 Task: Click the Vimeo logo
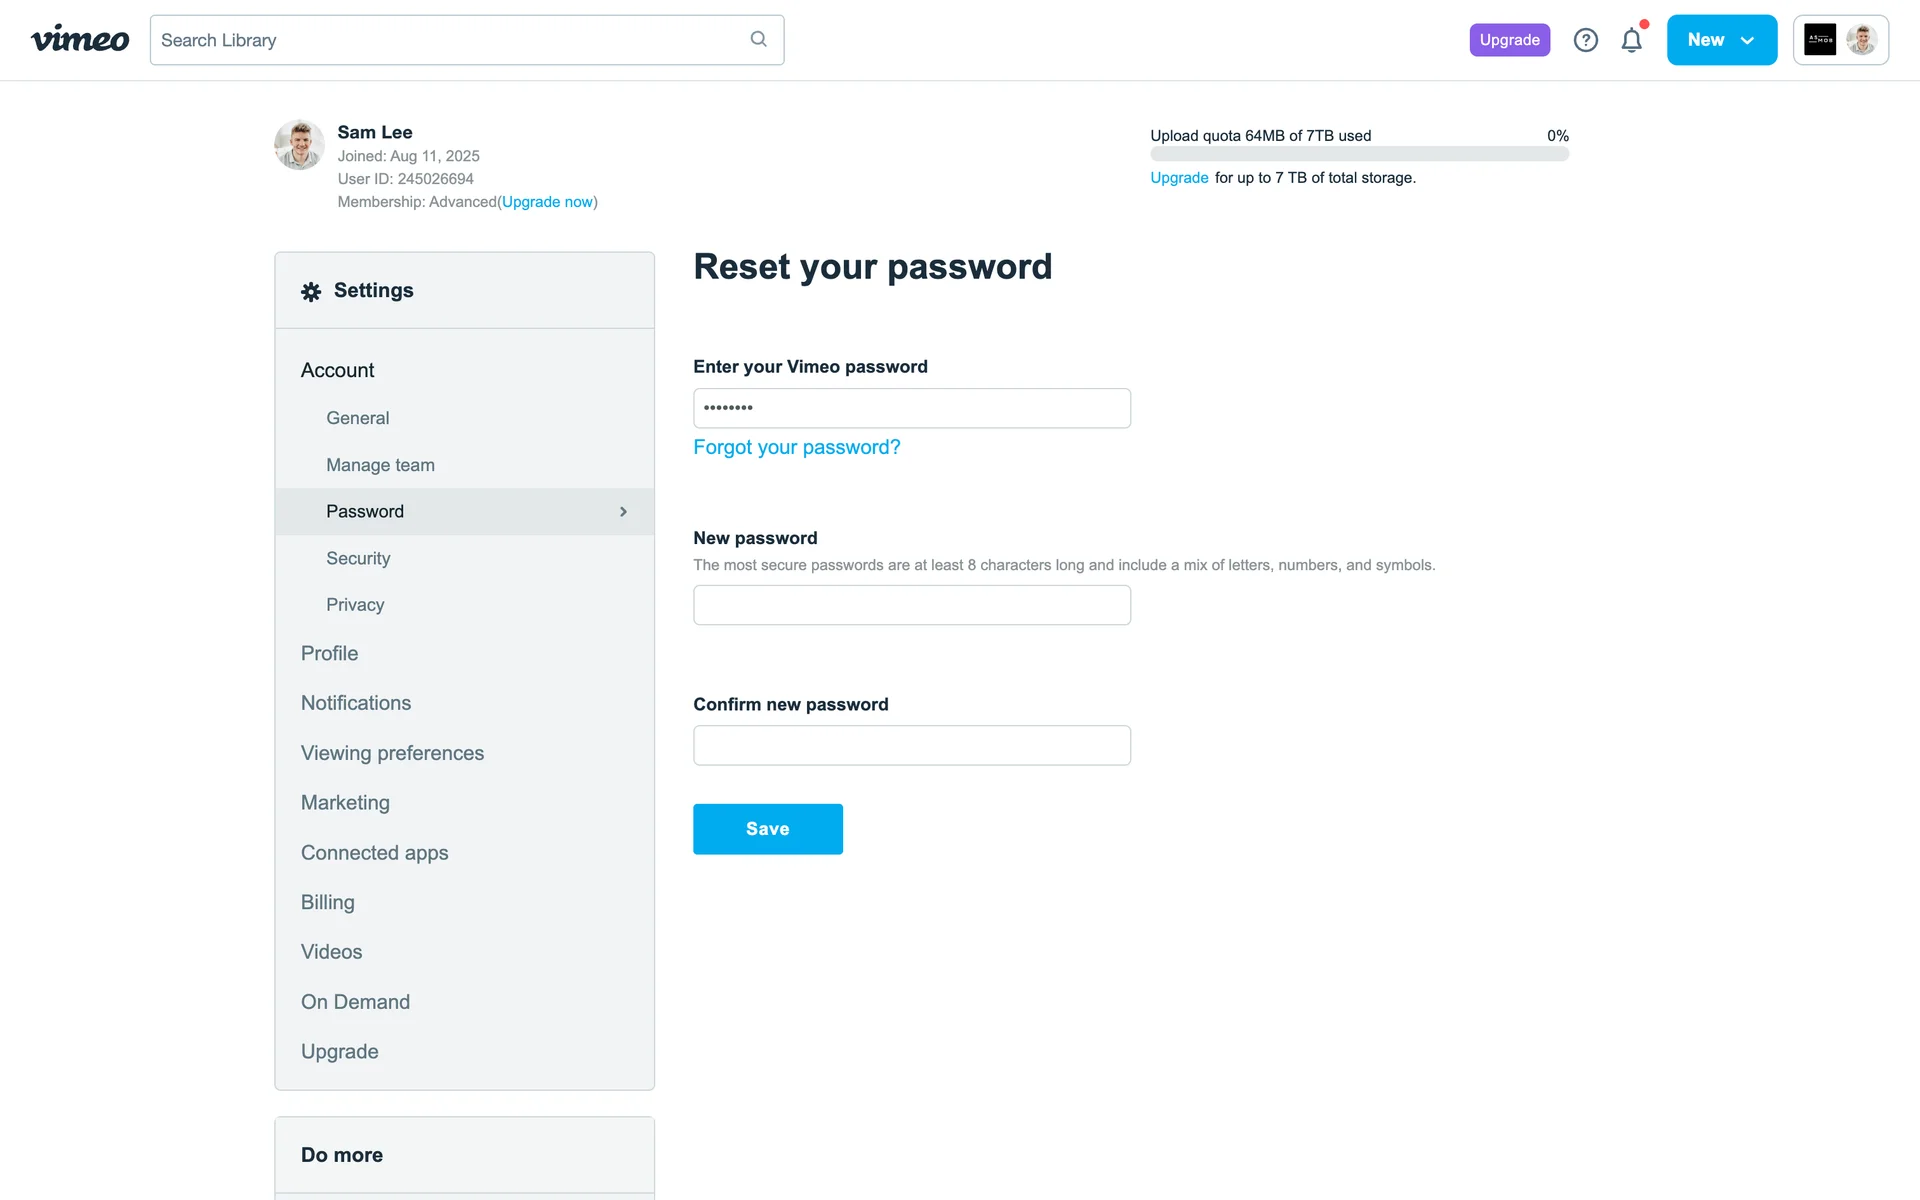pyautogui.click(x=80, y=40)
